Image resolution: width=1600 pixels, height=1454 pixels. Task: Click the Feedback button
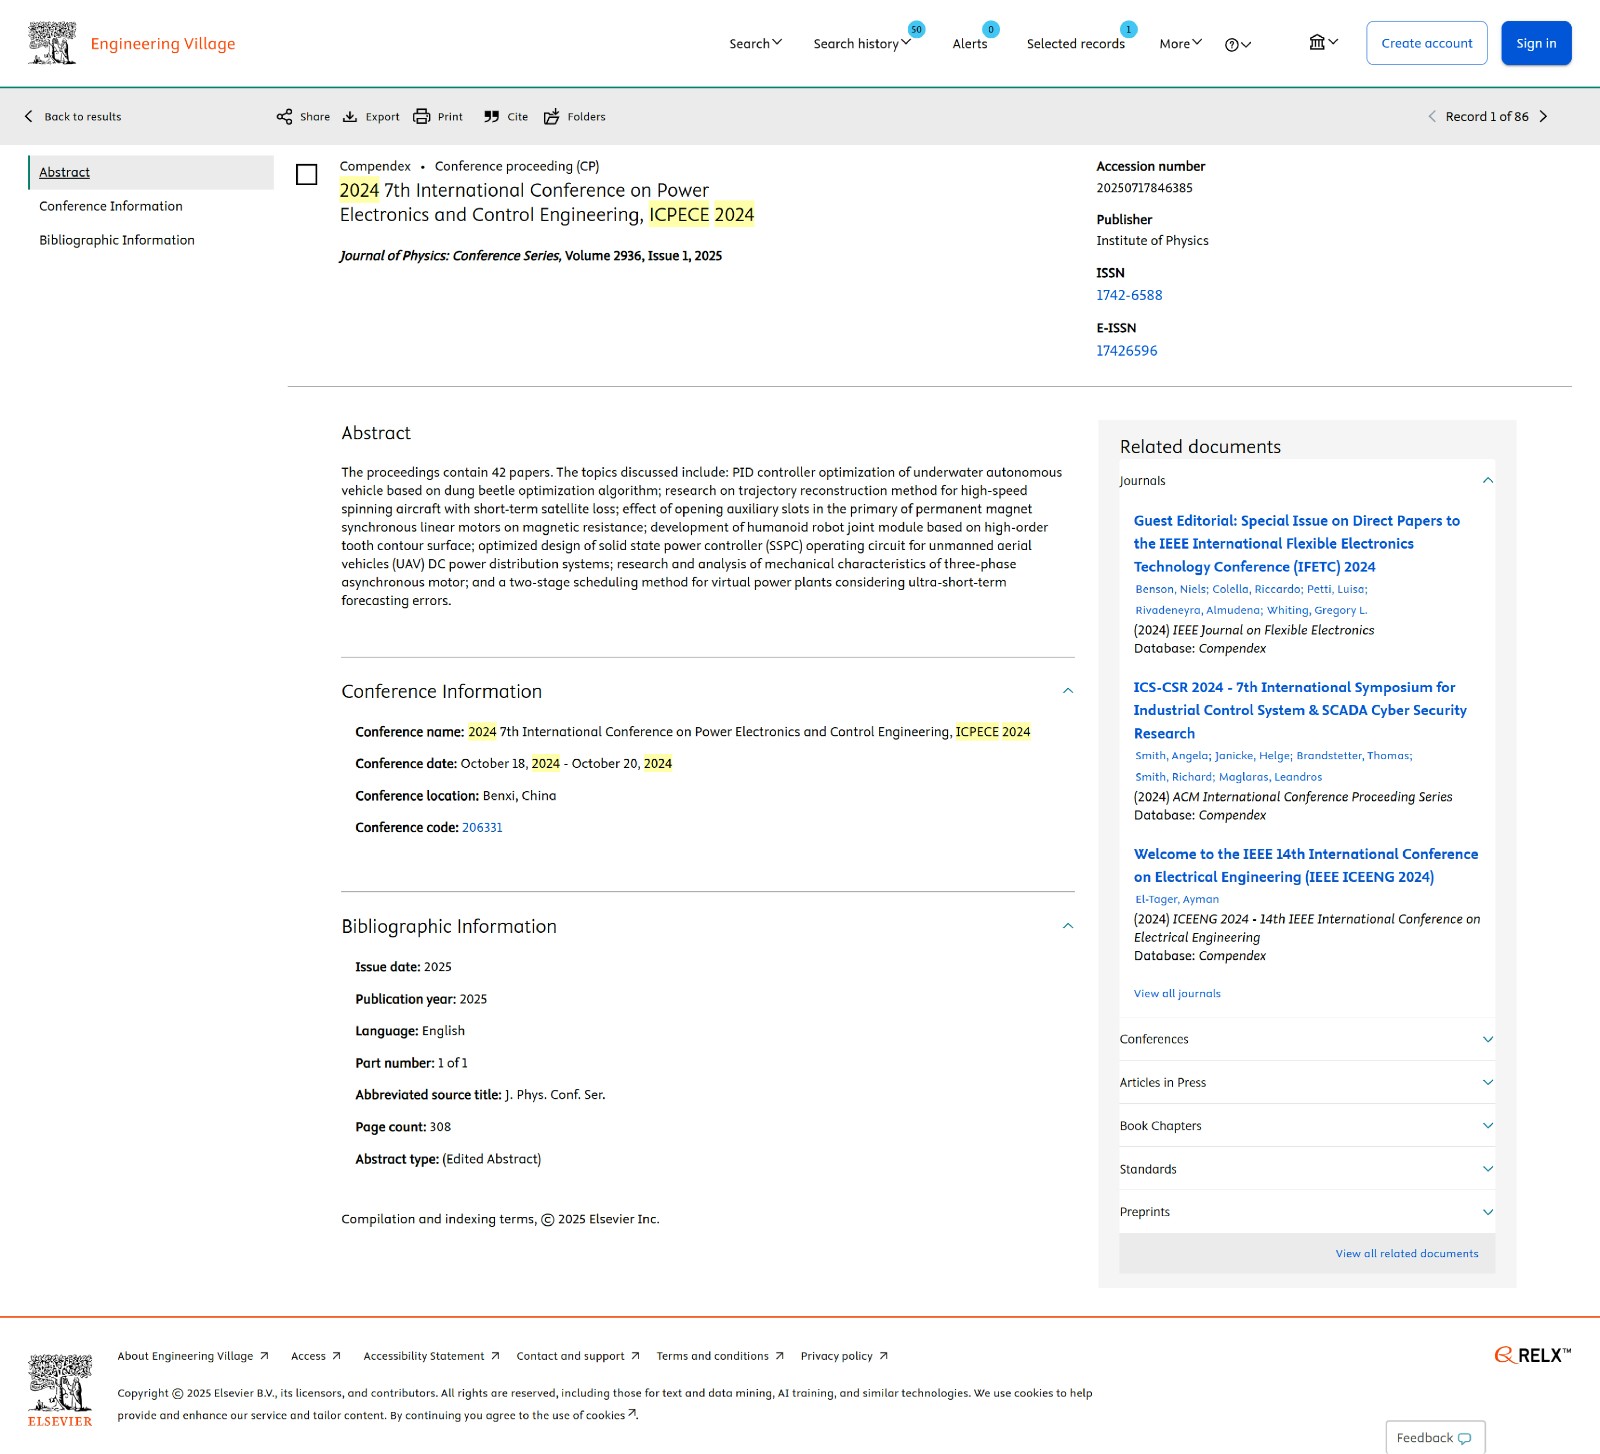tap(1435, 1438)
